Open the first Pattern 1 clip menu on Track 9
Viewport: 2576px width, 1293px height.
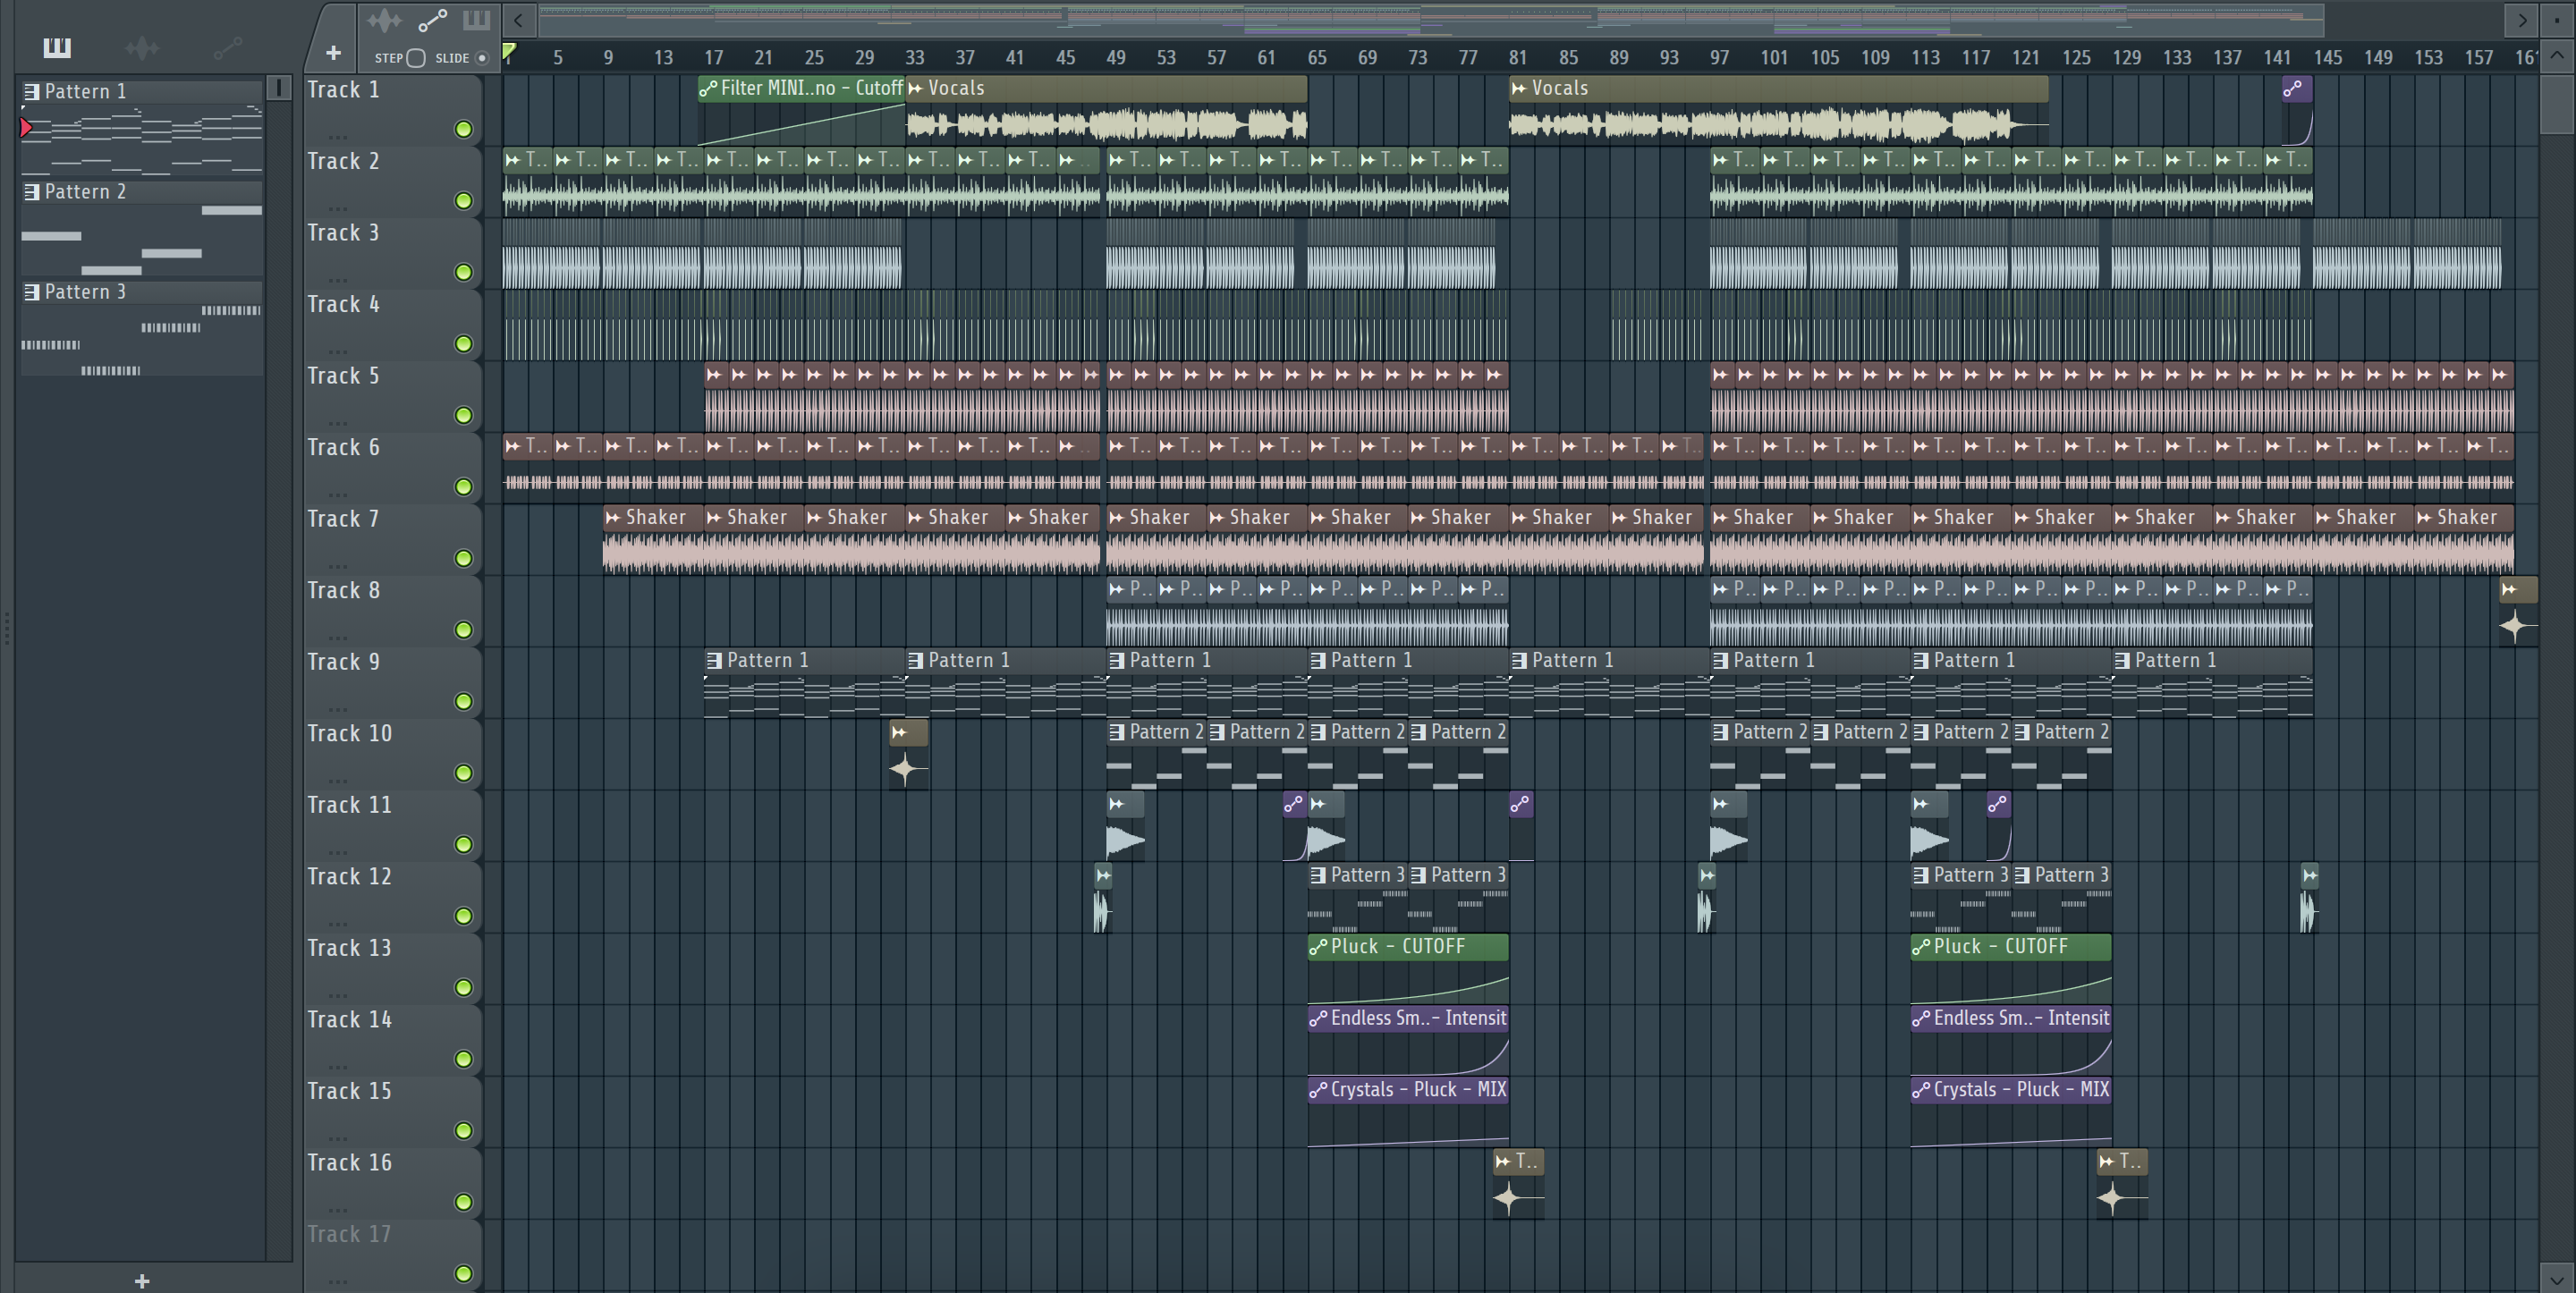click(714, 660)
